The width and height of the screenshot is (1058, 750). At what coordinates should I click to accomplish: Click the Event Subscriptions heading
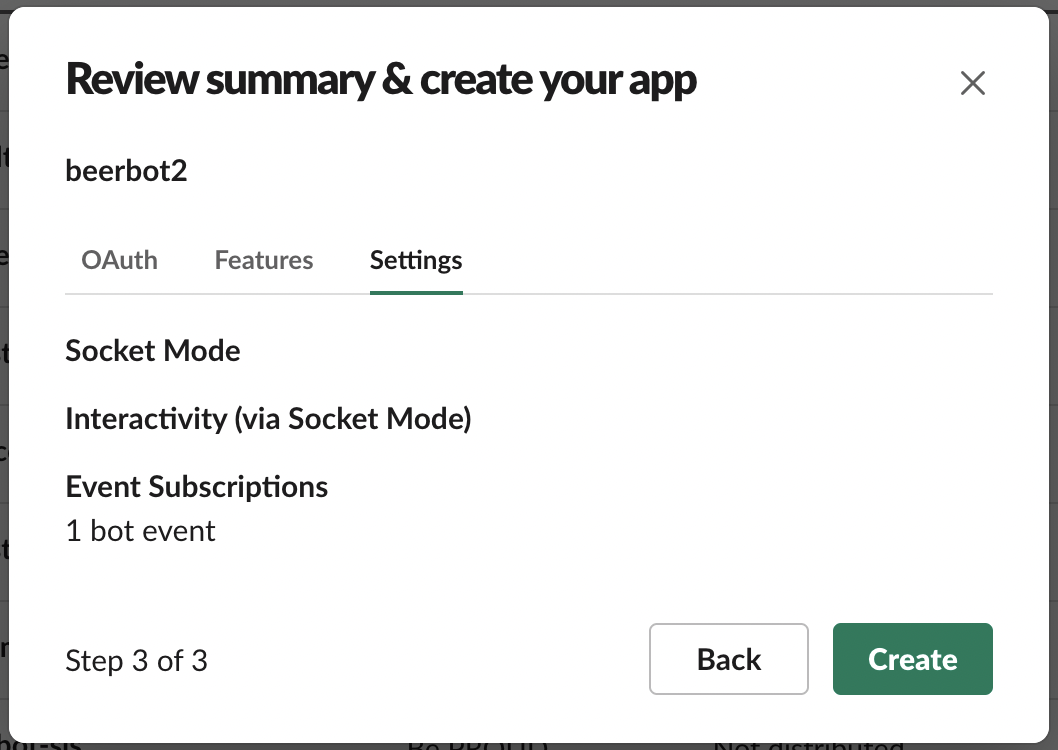[197, 487]
